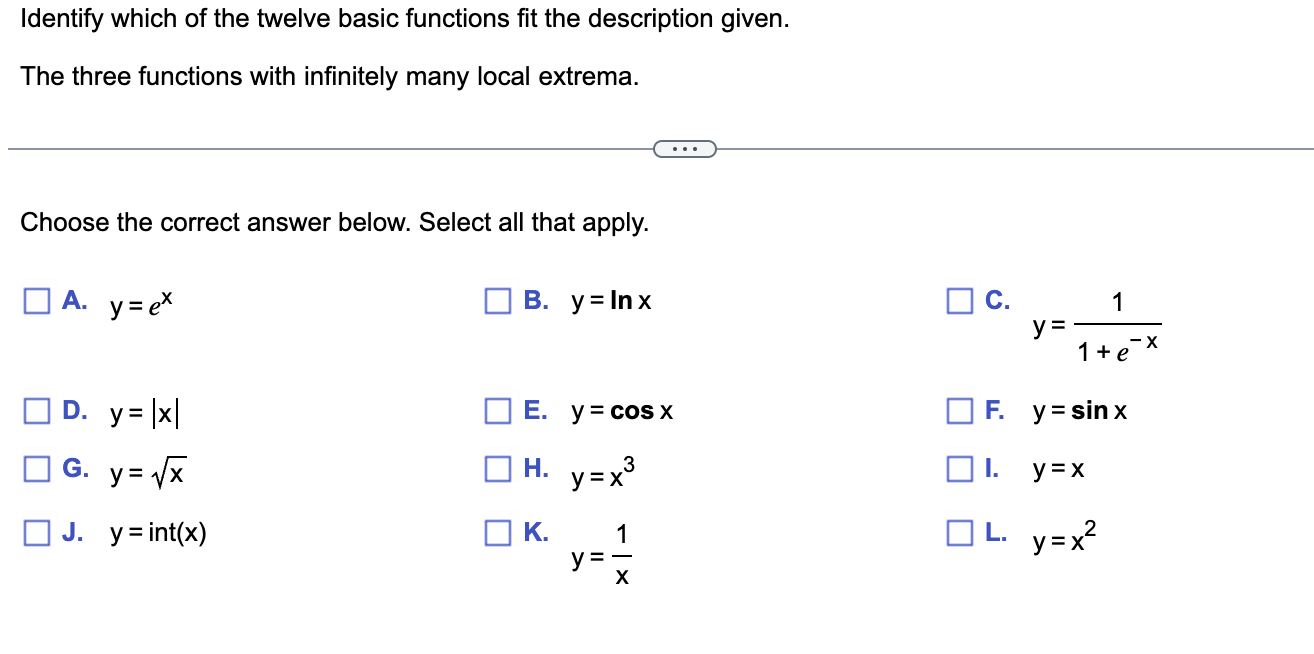Check option B for y = ln x

pyautogui.click(x=497, y=299)
